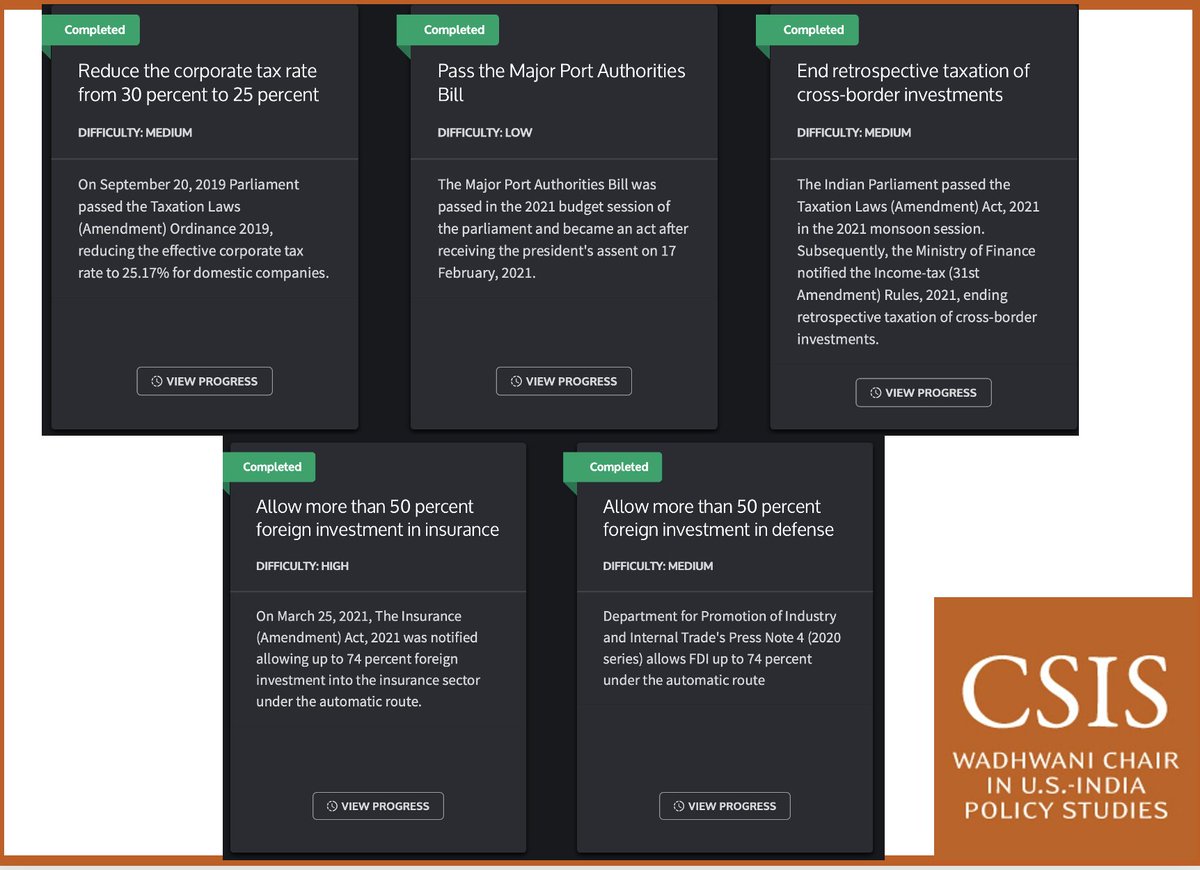Expand the DIFFICULTY: LOW label on the ports card
This screenshot has width=1200, height=870.
(486, 131)
